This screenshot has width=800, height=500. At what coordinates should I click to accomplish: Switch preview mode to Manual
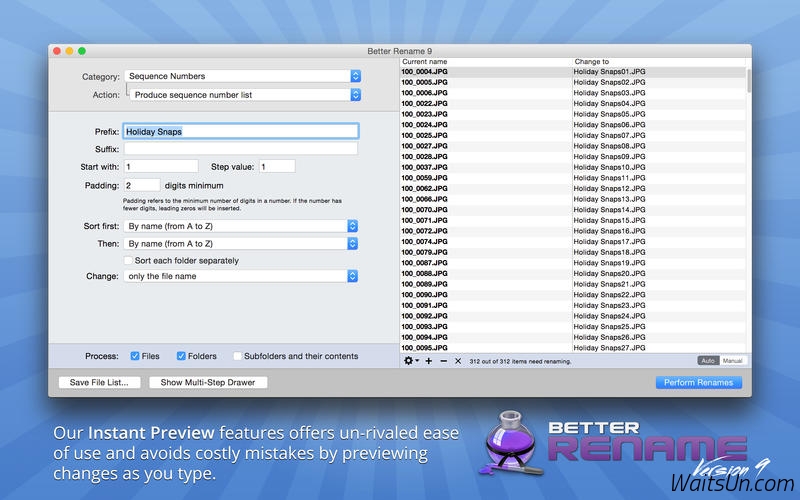click(x=733, y=361)
